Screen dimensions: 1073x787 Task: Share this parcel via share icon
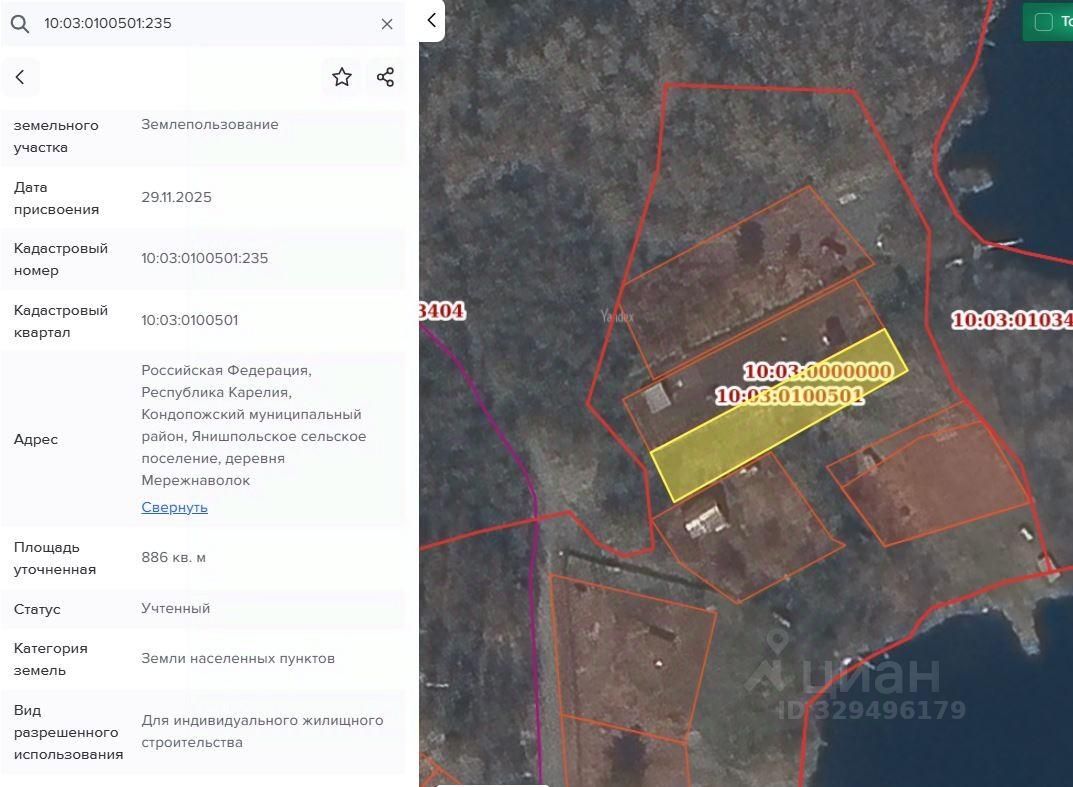click(x=385, y=77)
